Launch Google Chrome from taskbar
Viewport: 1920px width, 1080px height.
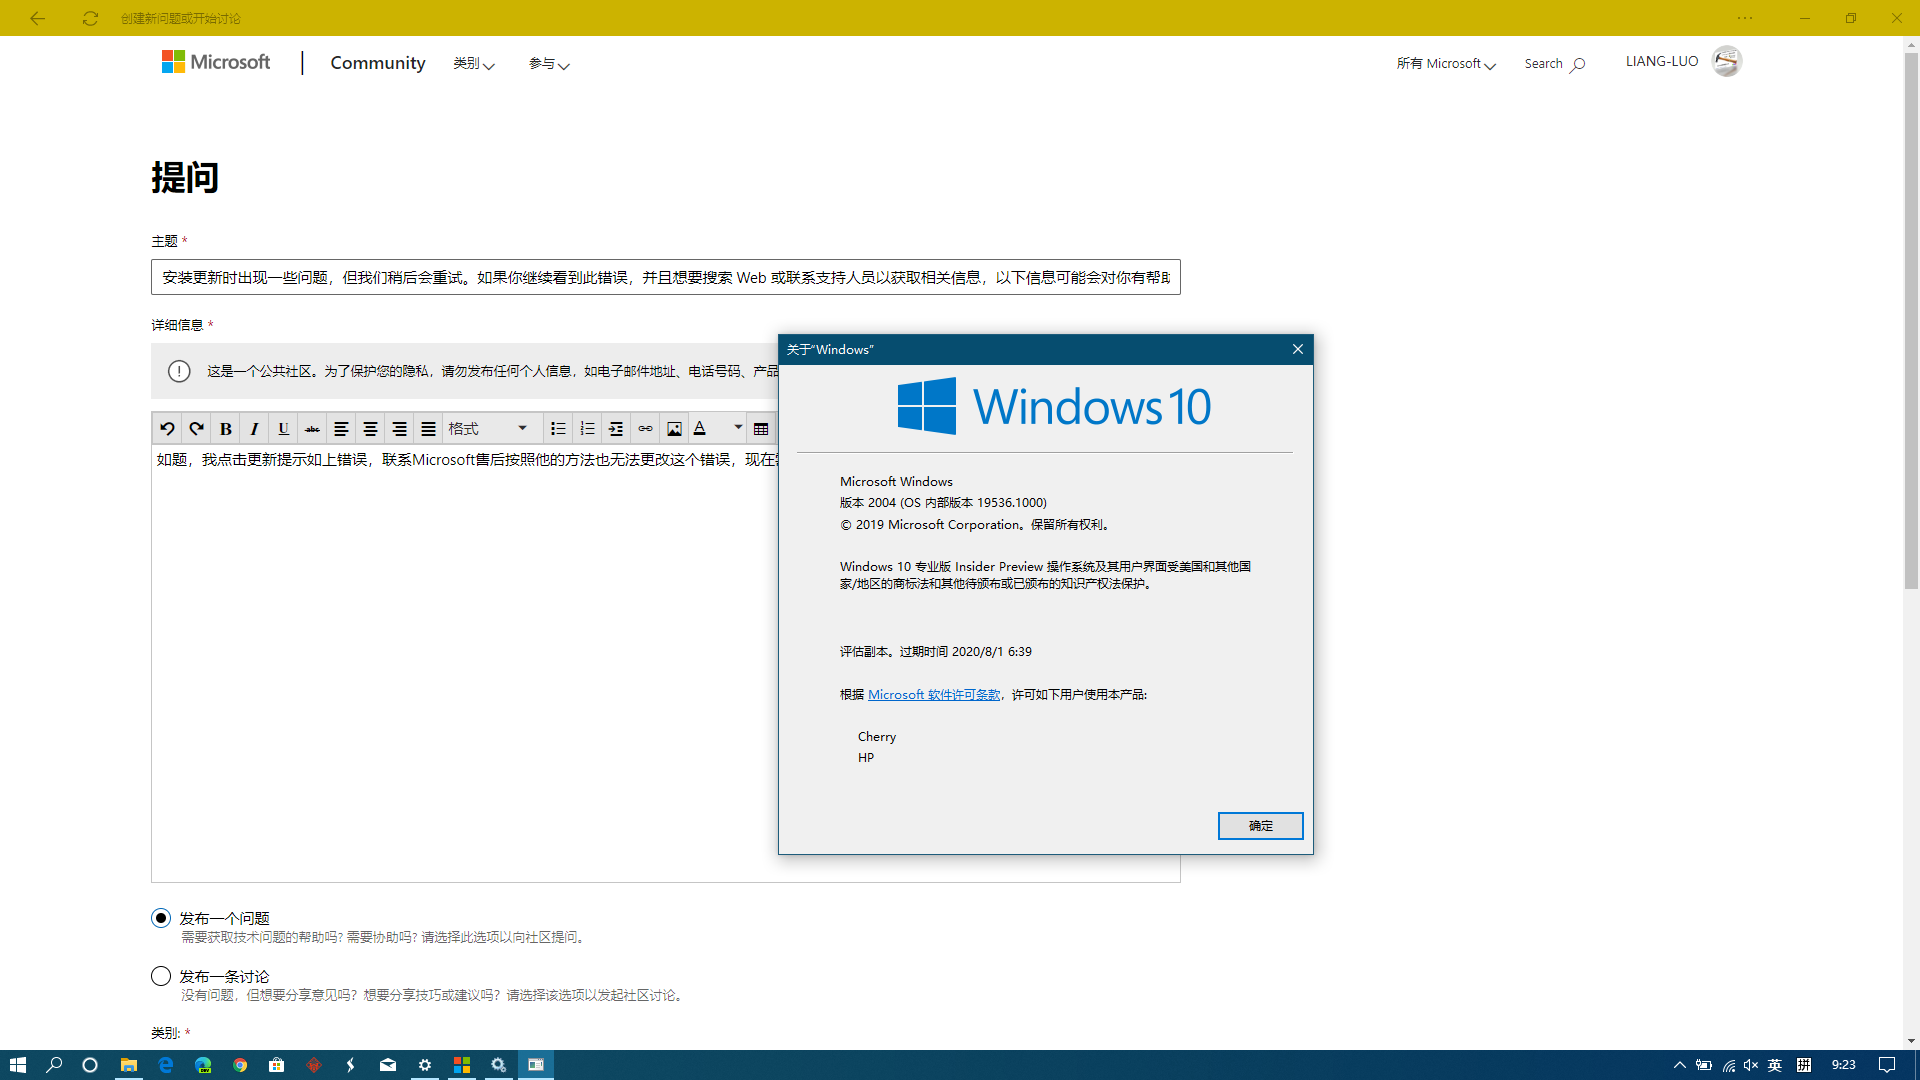[x=240, y=1065]
